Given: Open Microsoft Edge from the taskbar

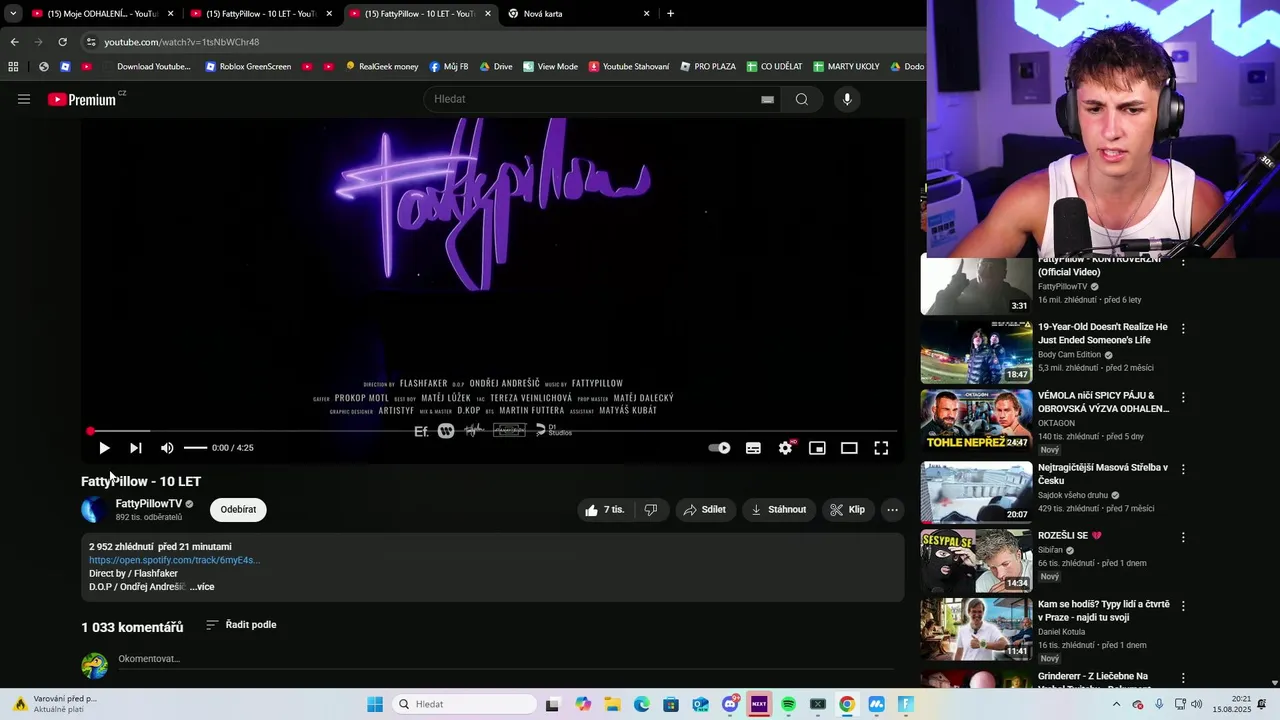Looking at the screenshot, I should point(642,704).
